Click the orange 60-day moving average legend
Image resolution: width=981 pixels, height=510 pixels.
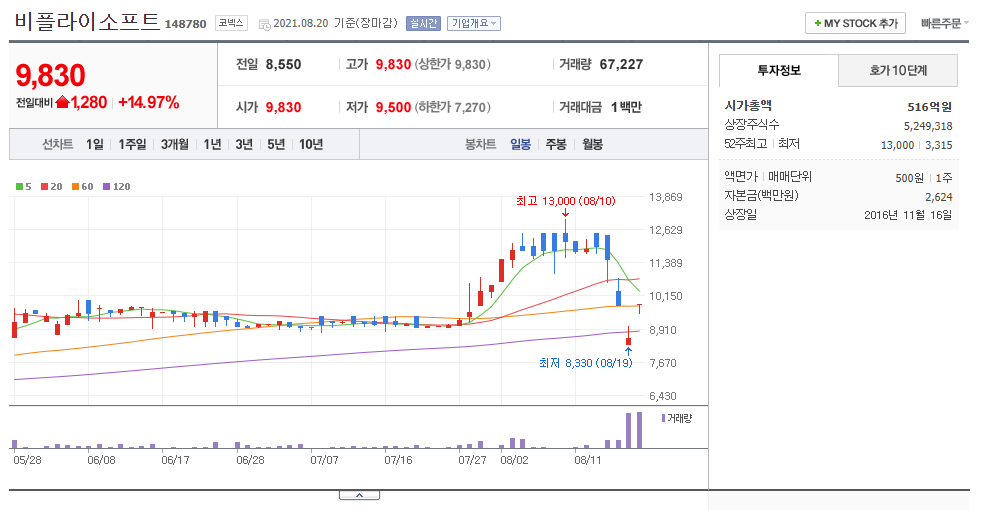coord(83,186)
